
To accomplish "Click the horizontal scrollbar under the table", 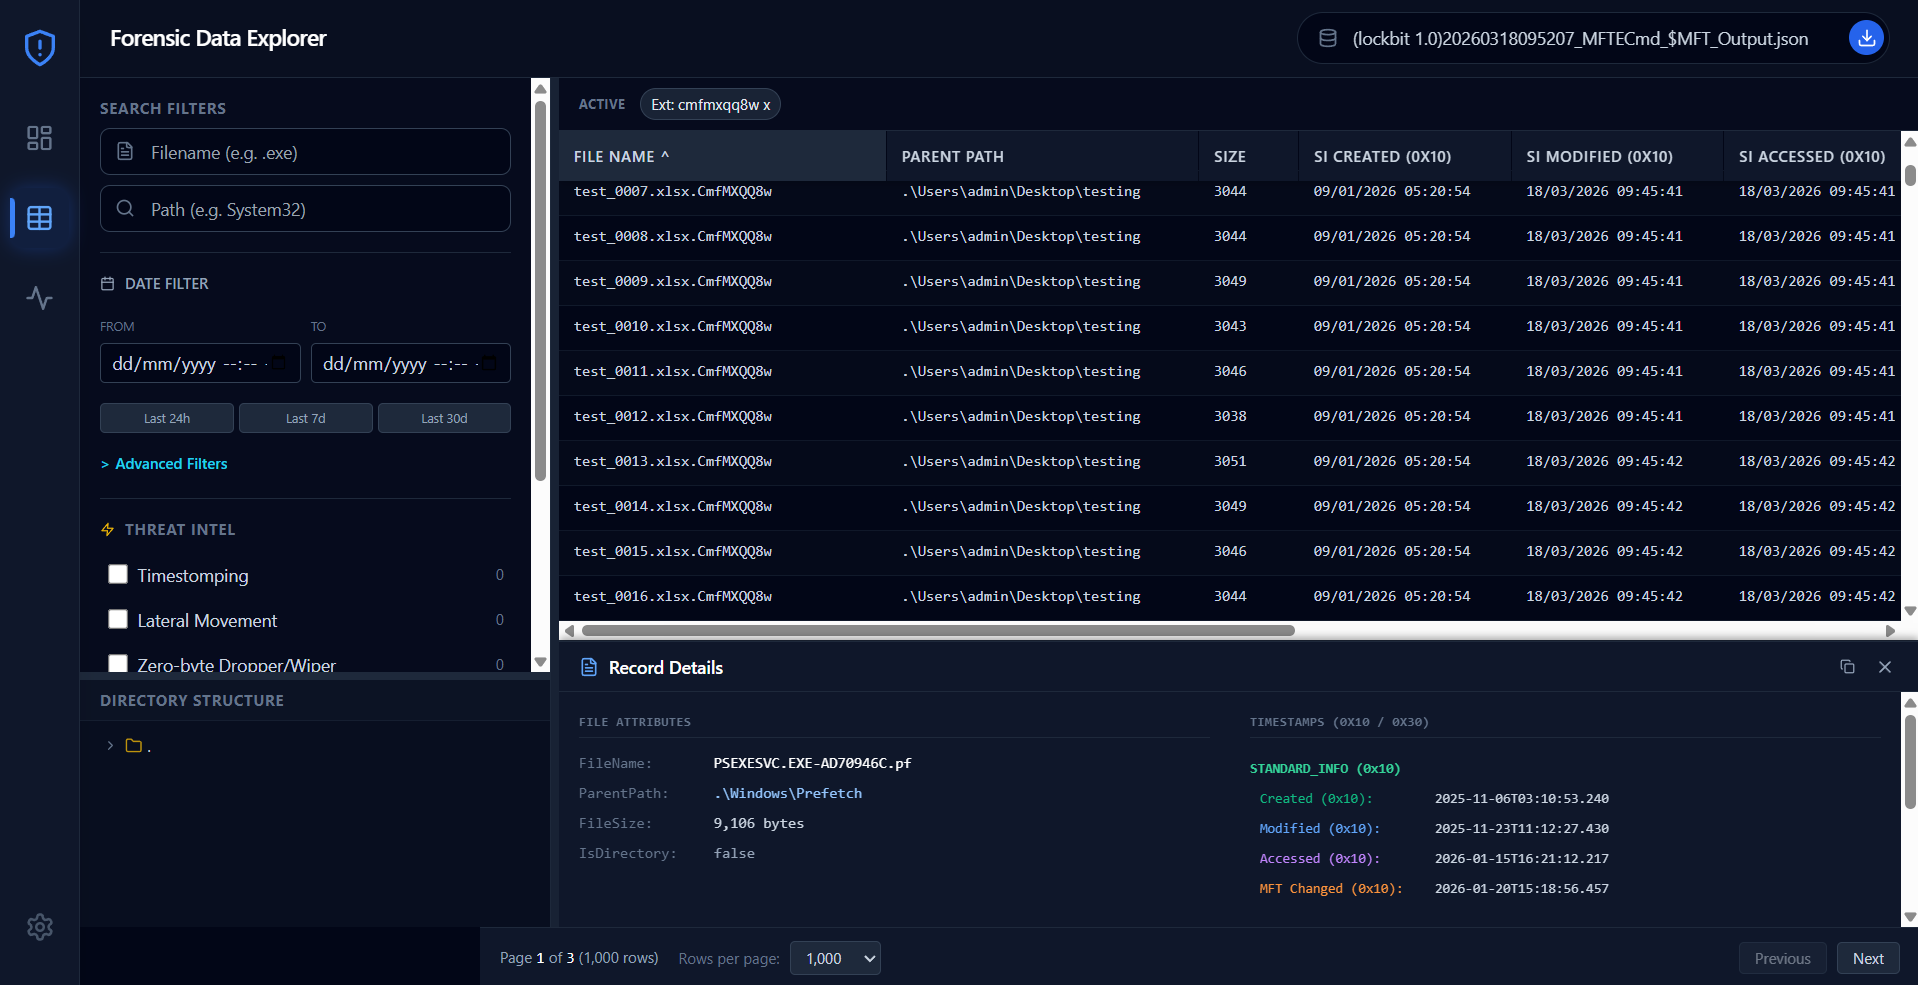I will (x=938, y=631).
